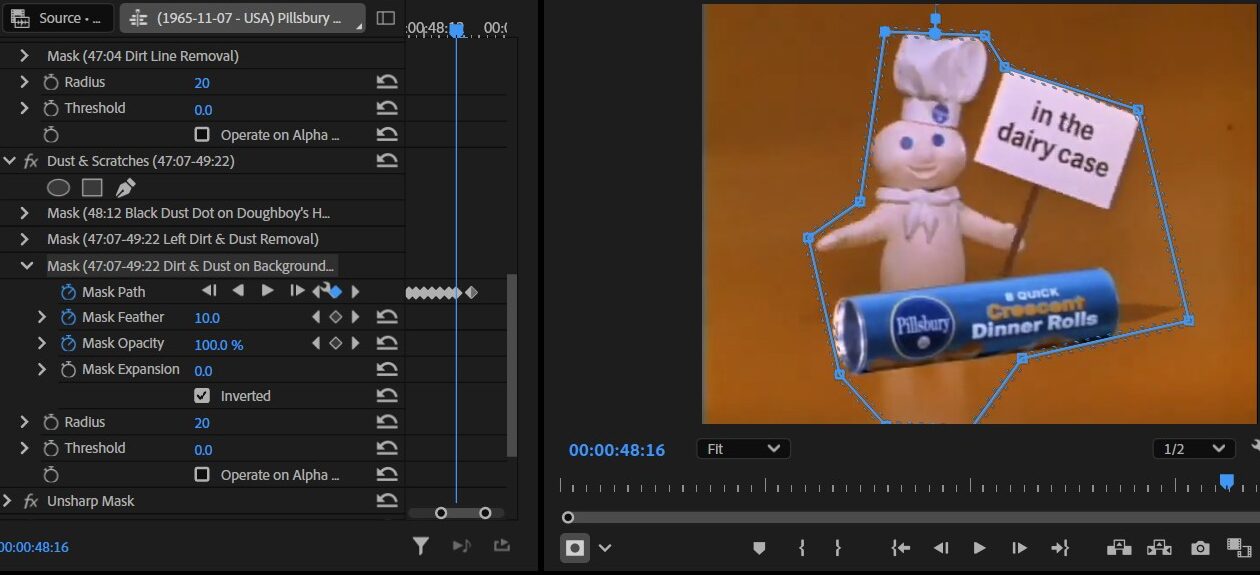Open dropdown arrow beside the Export button

click(x=605, y=548)
